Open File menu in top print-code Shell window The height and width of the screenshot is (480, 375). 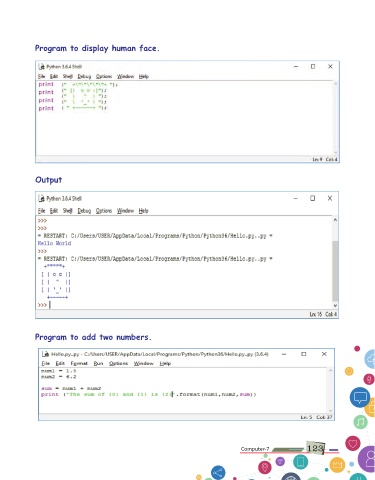41,76
